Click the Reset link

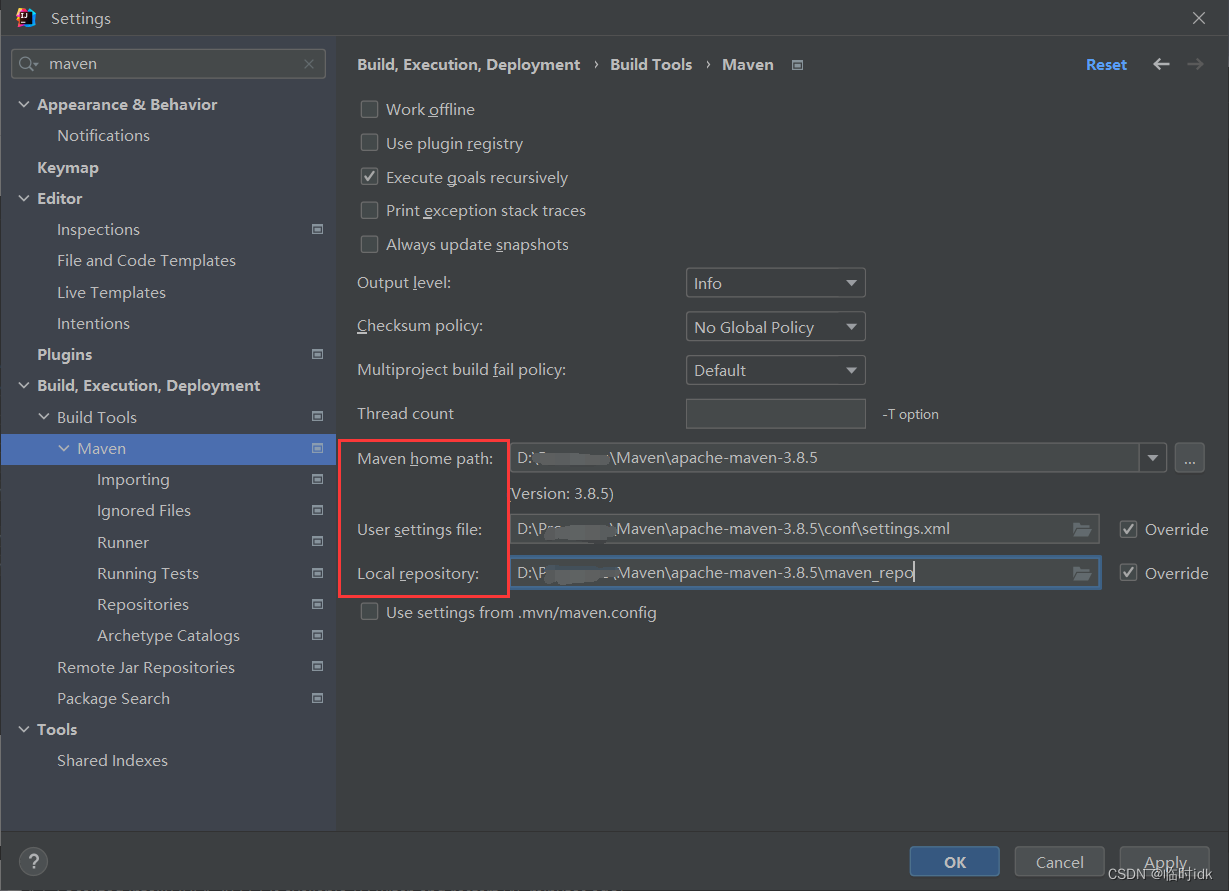point(1106,64)
